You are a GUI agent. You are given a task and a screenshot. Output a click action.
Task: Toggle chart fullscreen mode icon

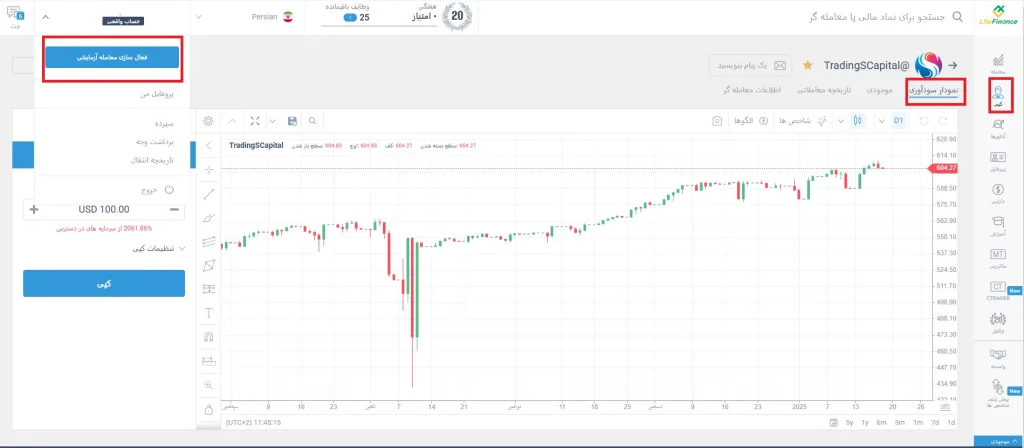(x=255, y=121)
